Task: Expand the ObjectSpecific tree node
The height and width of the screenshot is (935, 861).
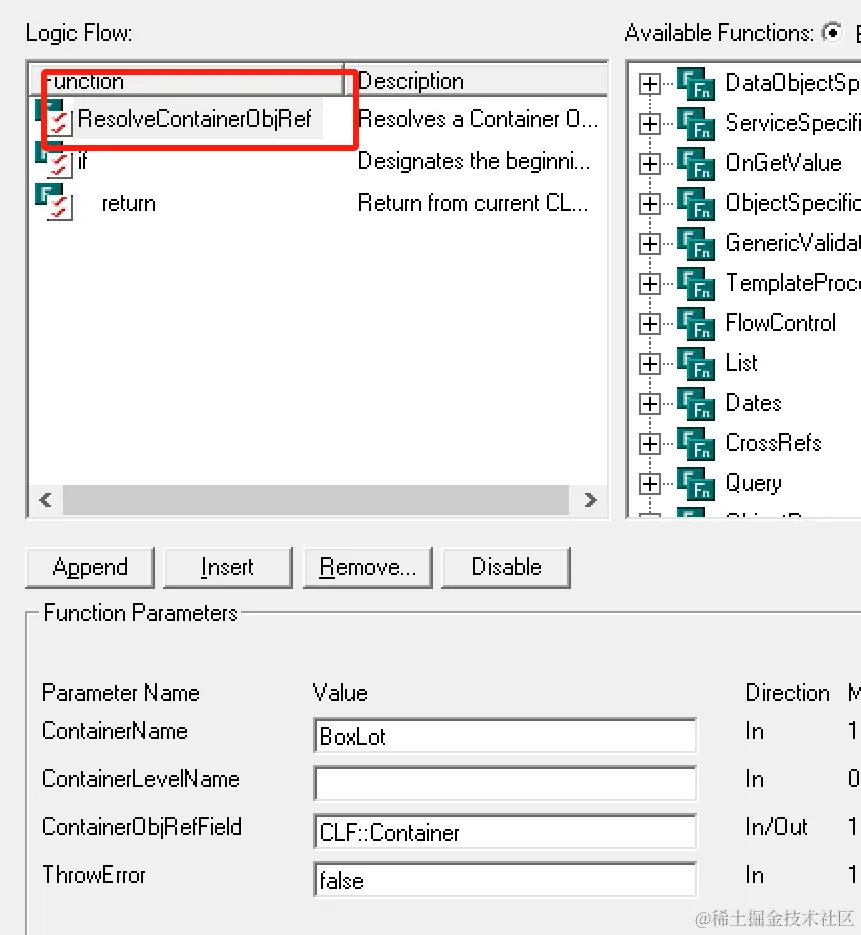Action: (x=649, y=204)
